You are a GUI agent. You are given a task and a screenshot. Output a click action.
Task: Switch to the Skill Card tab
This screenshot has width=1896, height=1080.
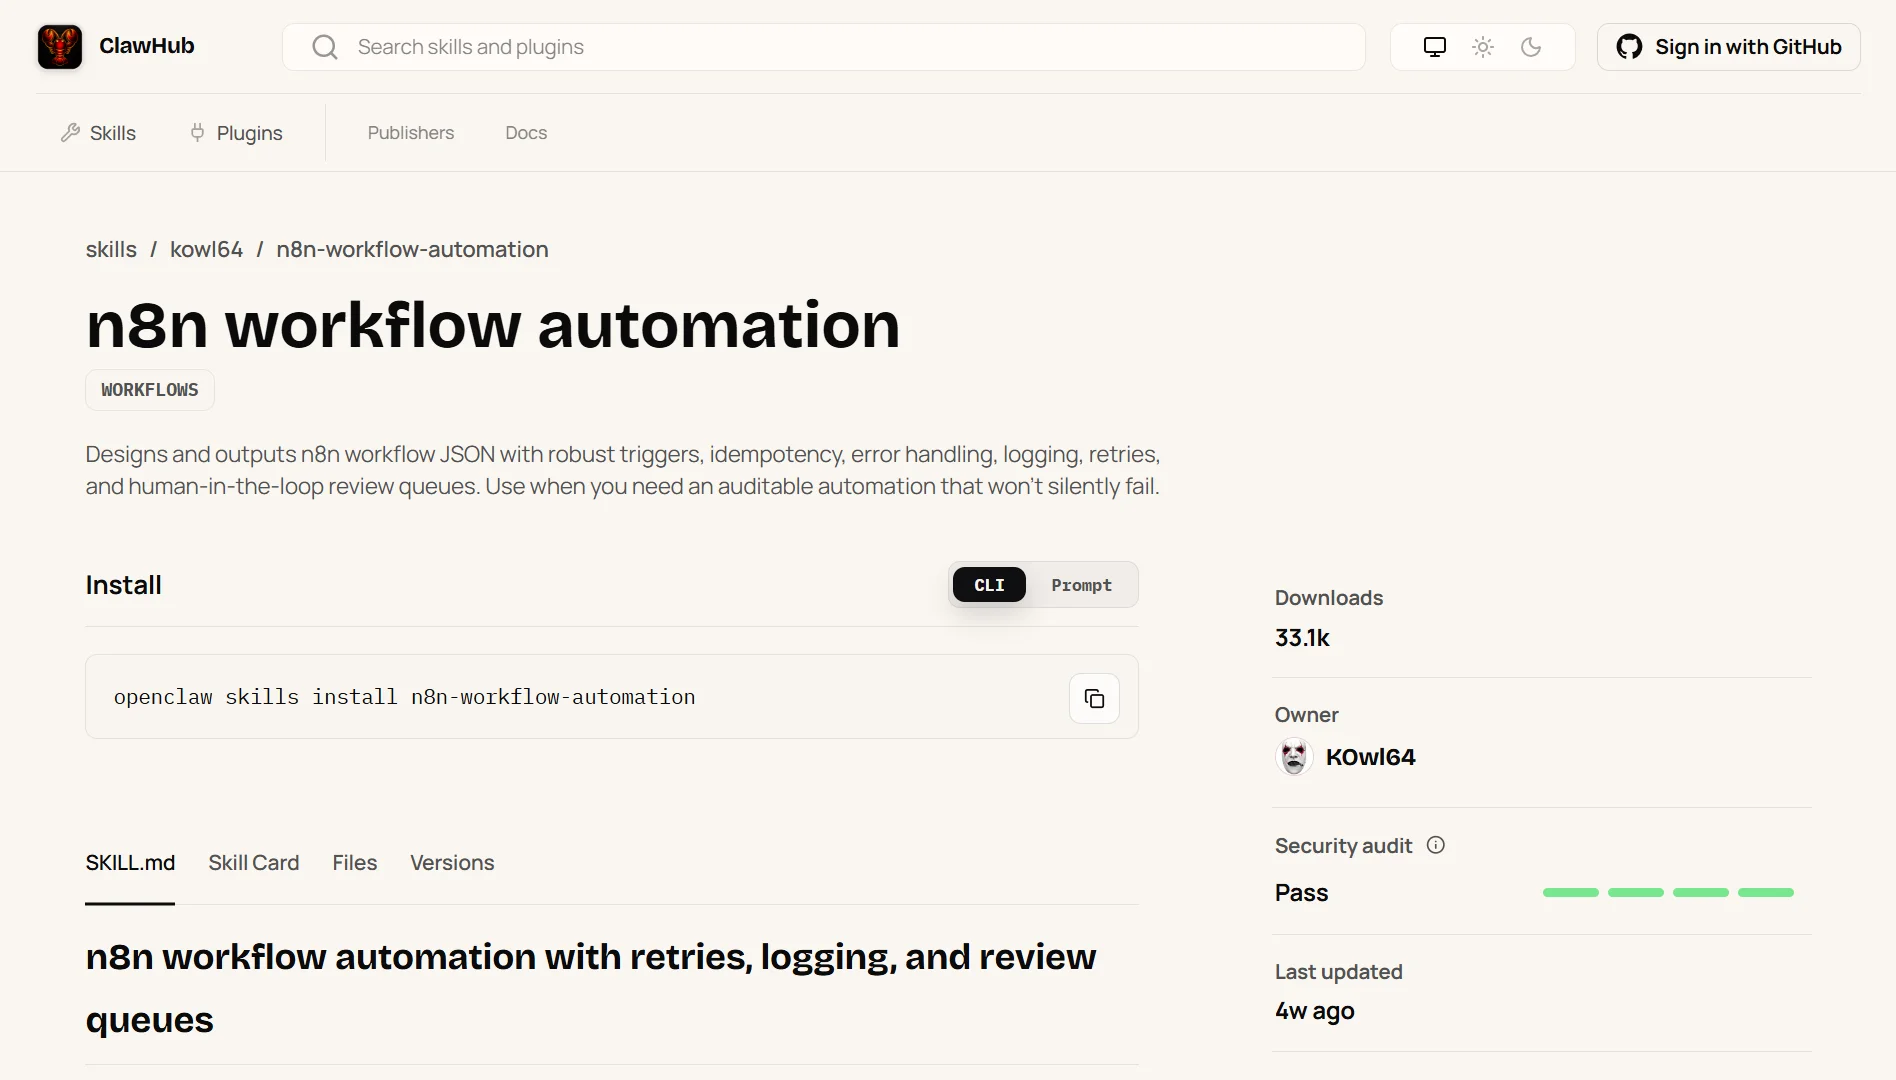254,863
